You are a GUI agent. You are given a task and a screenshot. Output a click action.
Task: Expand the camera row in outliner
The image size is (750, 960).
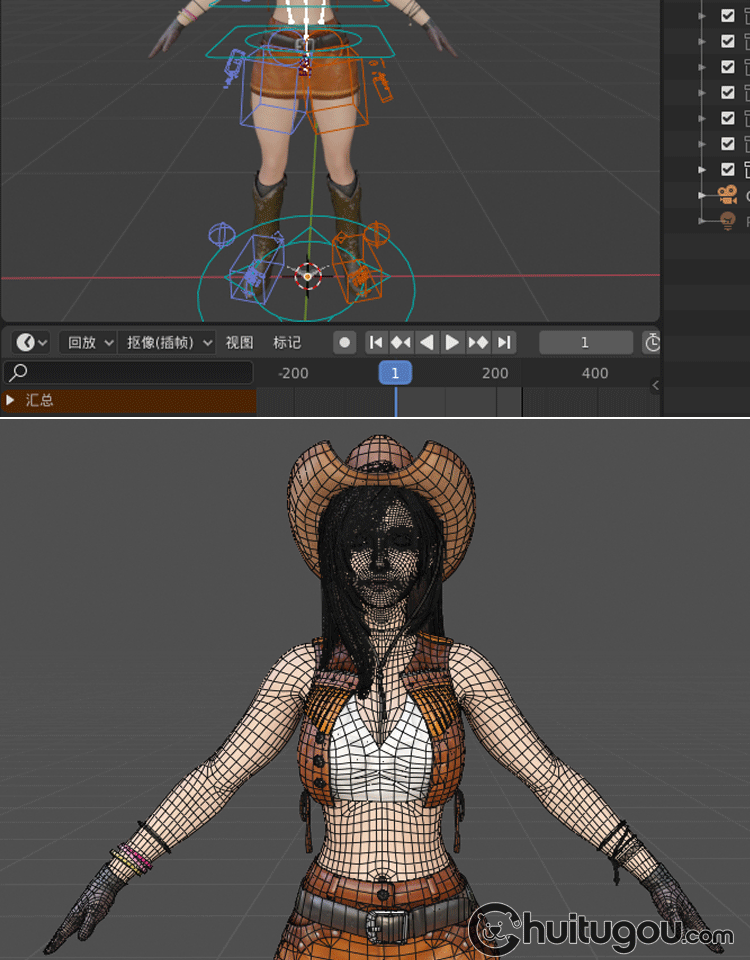(702, 195)
